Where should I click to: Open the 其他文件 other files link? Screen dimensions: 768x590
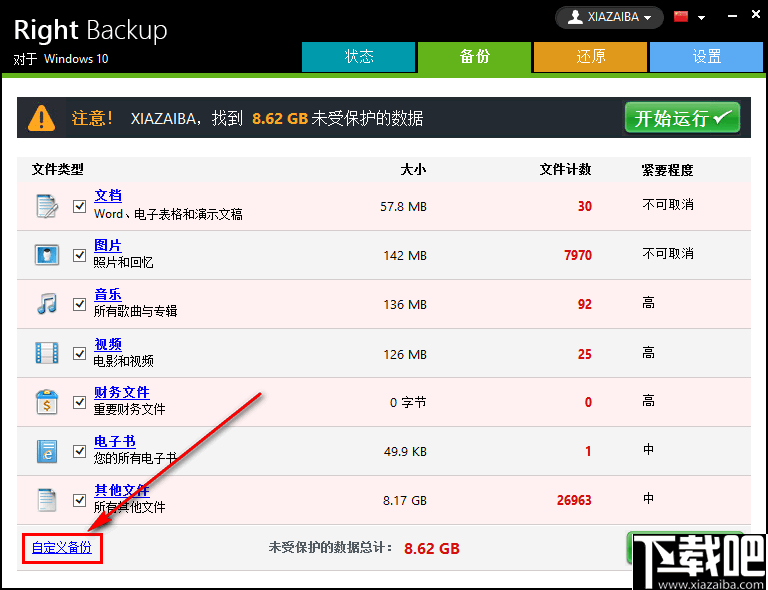pyautogui.click(x=121, y=490)
